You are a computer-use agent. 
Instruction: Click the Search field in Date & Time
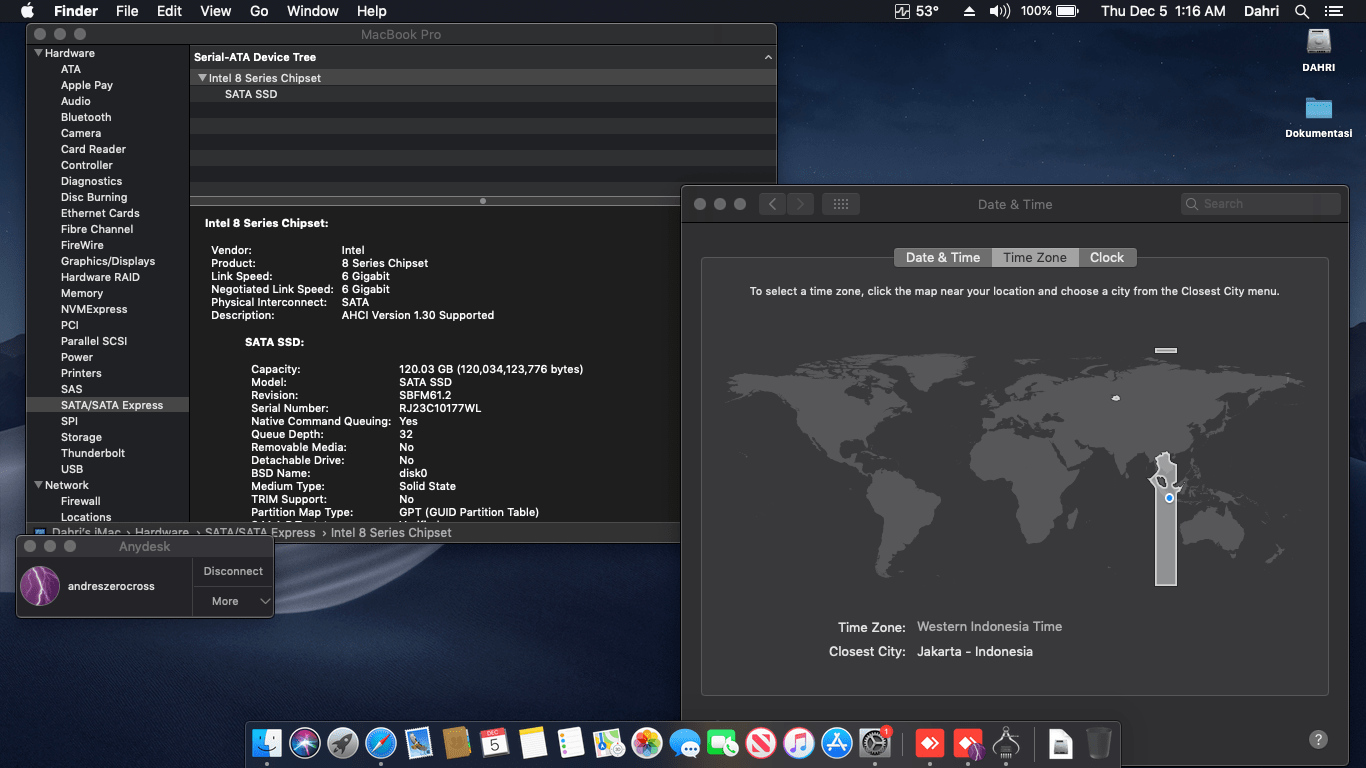(x=1260, y=204)
